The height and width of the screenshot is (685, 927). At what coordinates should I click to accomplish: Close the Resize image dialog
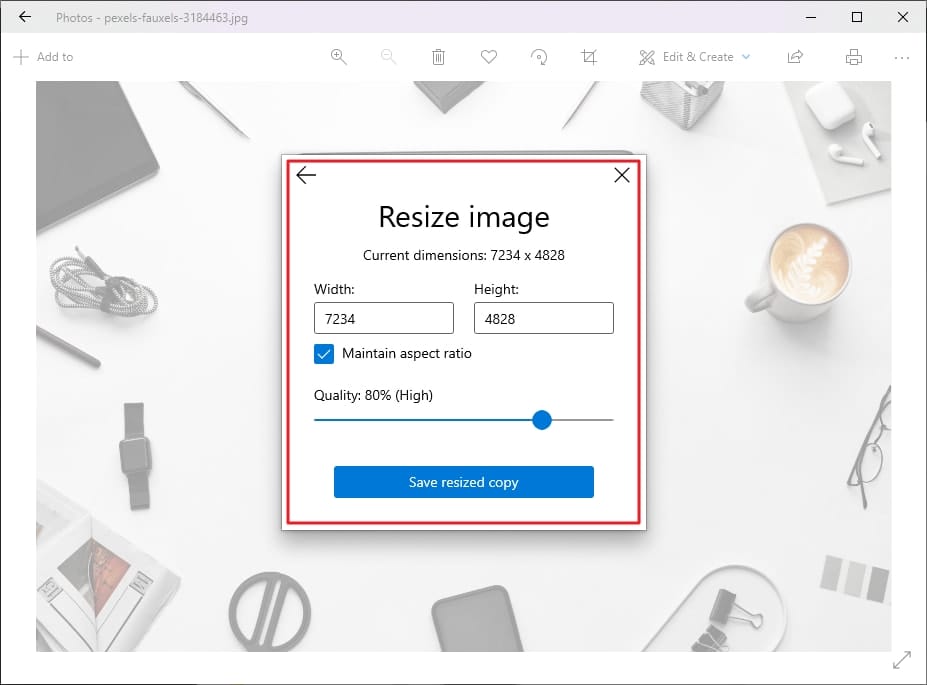(x=622, y=175)
